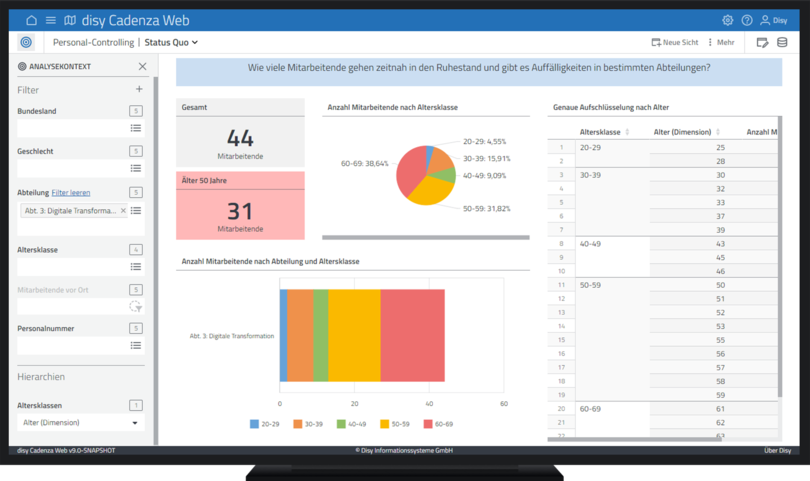Close the Analysekontext panel
Screen dimensions: 810x481
coord(143,66)
